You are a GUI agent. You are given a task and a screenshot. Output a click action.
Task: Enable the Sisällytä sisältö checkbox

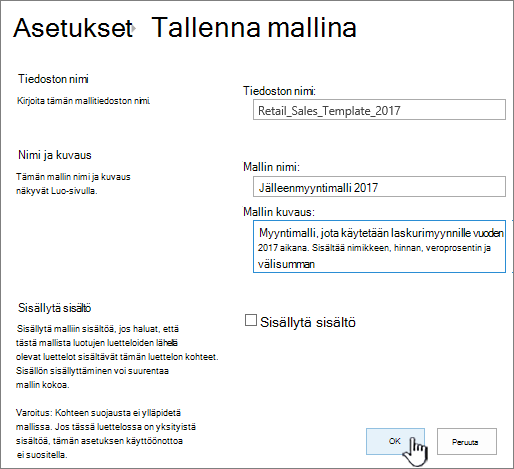[251, 320]
